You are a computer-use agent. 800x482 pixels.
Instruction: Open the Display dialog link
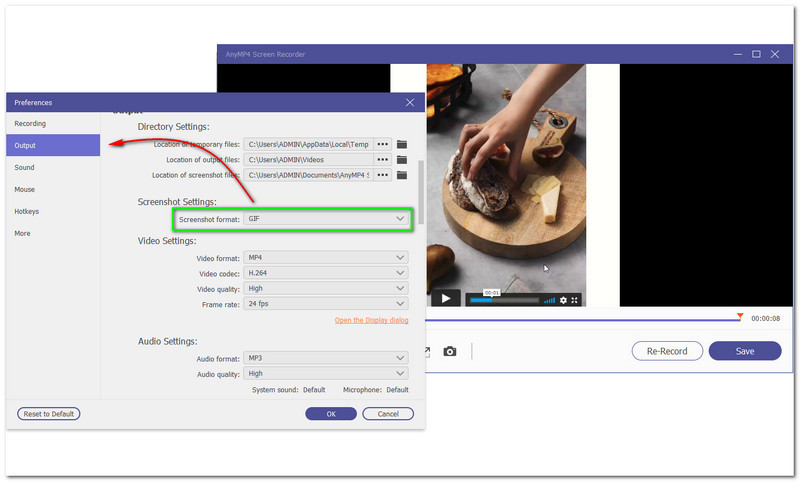coord(371,320)
